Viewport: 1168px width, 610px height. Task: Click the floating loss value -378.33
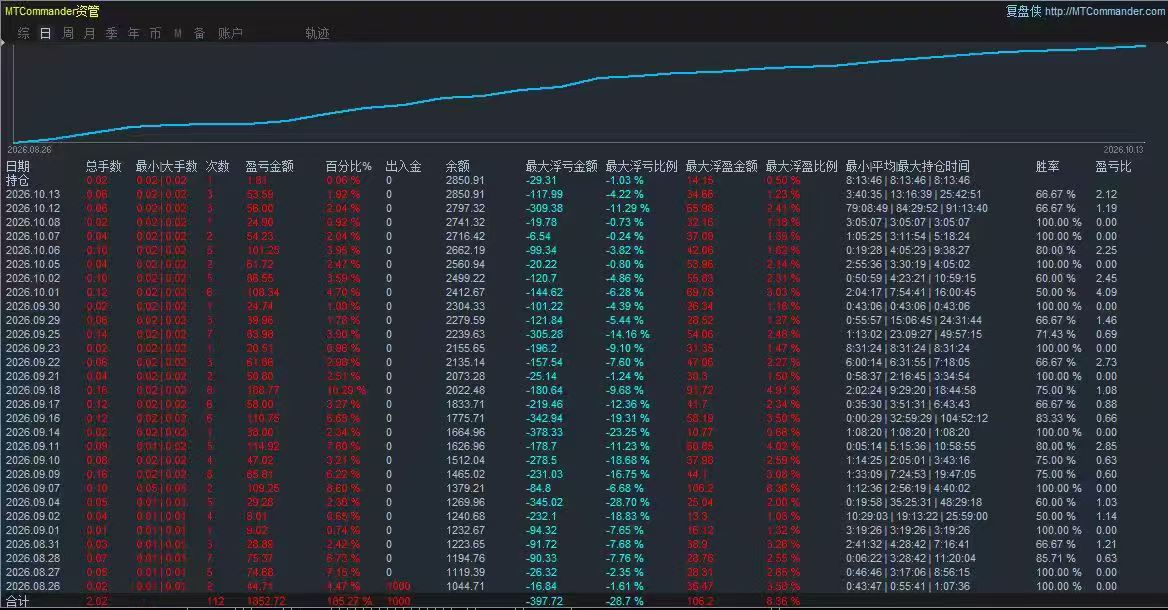point(545,433)
